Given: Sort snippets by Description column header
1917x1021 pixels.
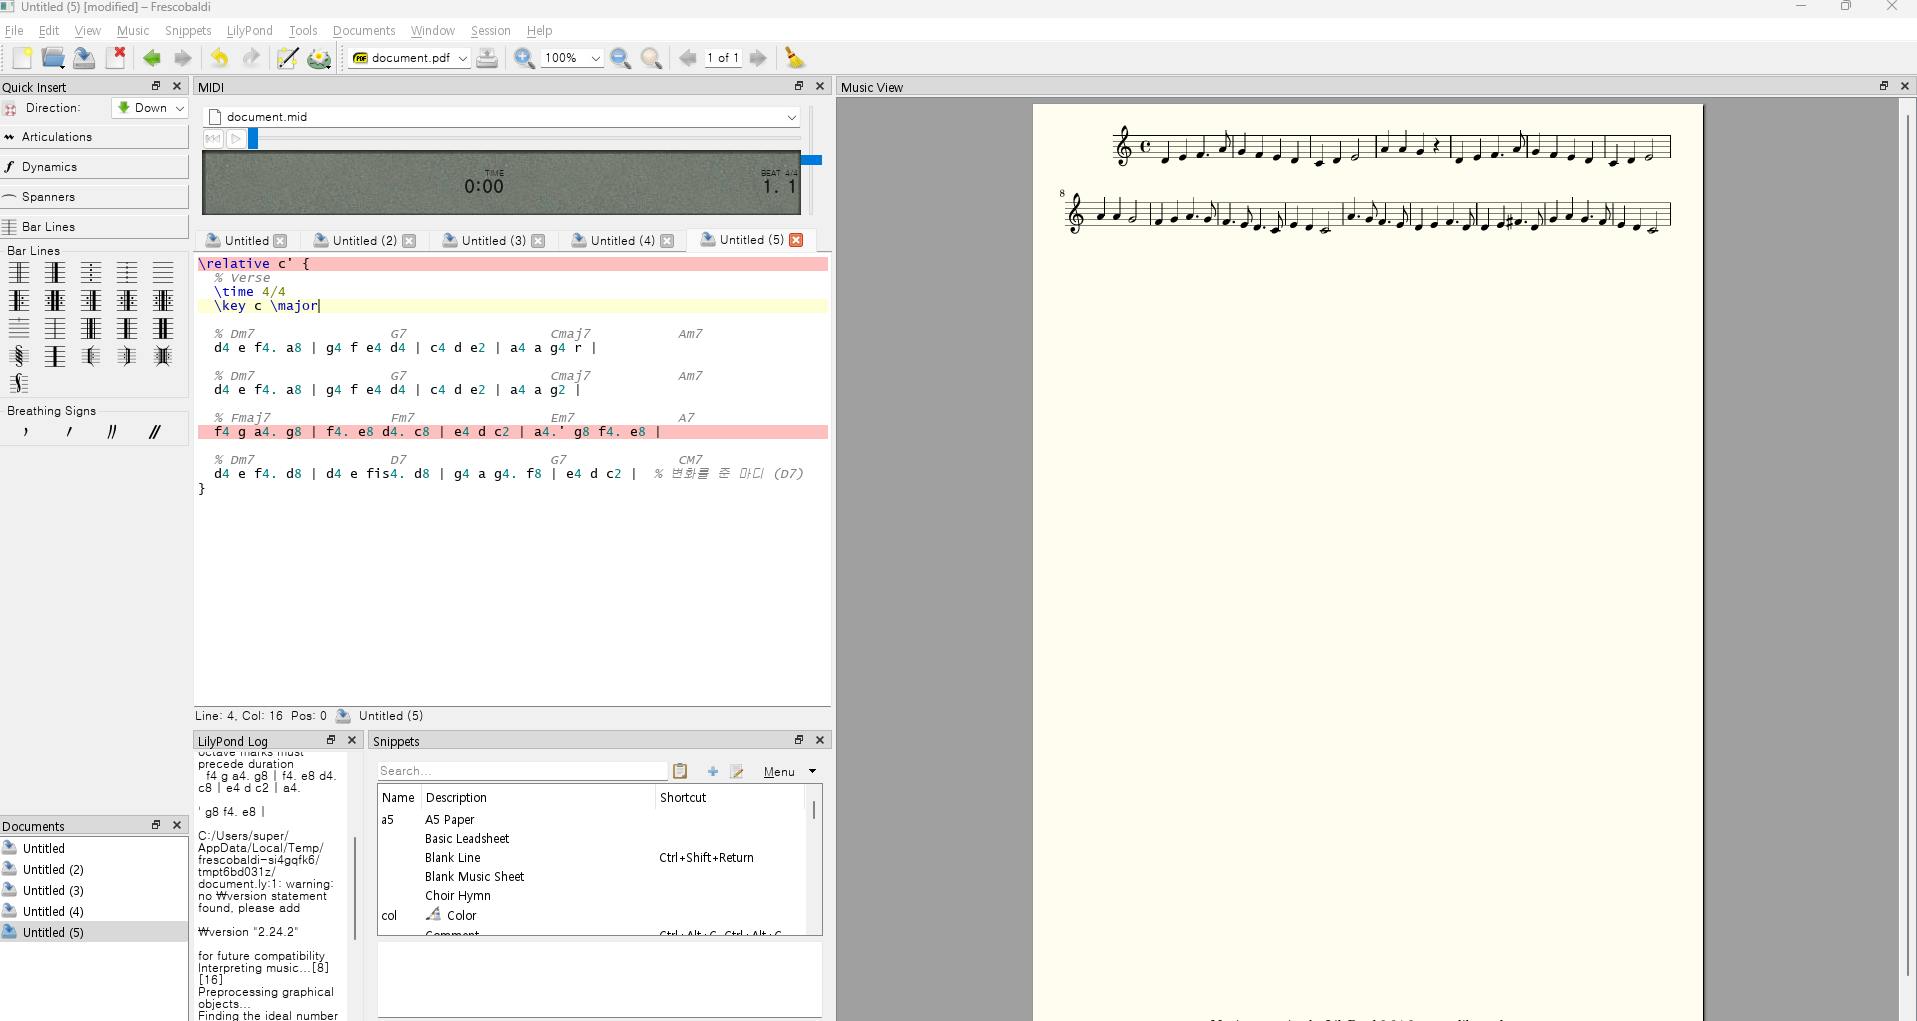Looking at the screenshot, I should click(x=538, y=797).
